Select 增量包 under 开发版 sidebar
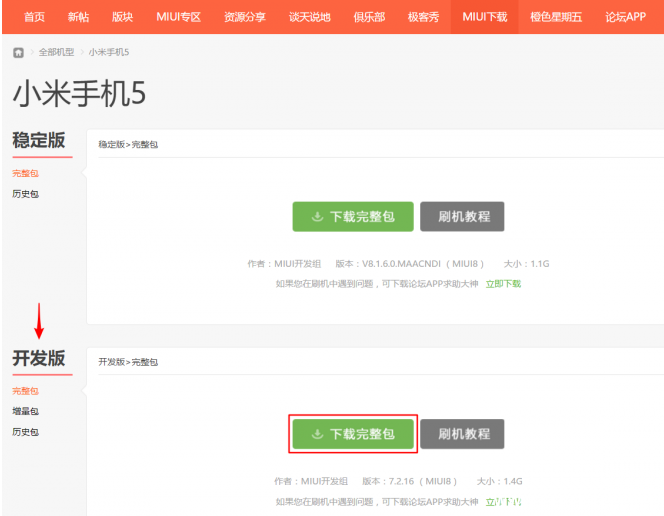 25,411
